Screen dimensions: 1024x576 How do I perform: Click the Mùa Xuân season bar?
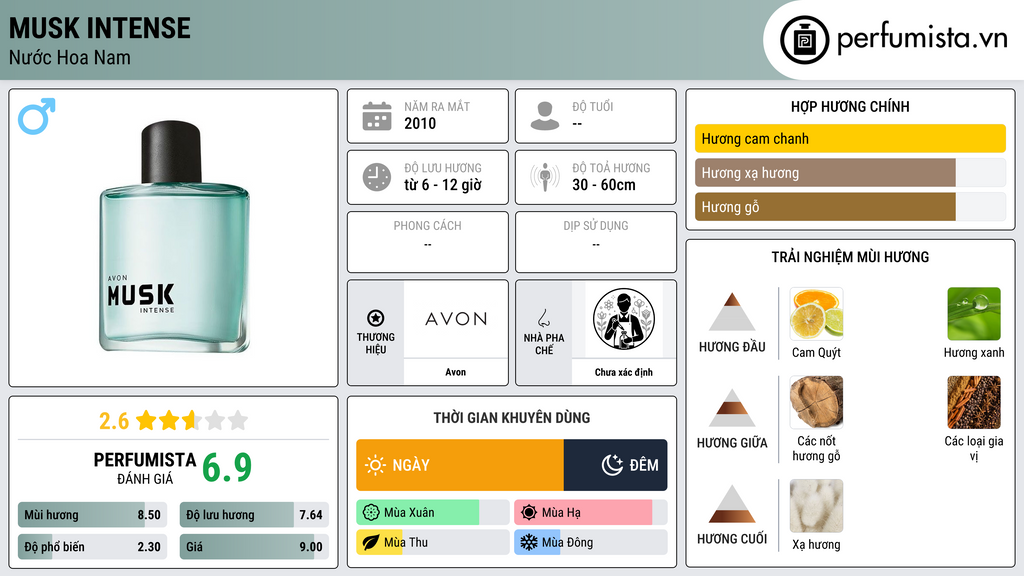point(433,513)
